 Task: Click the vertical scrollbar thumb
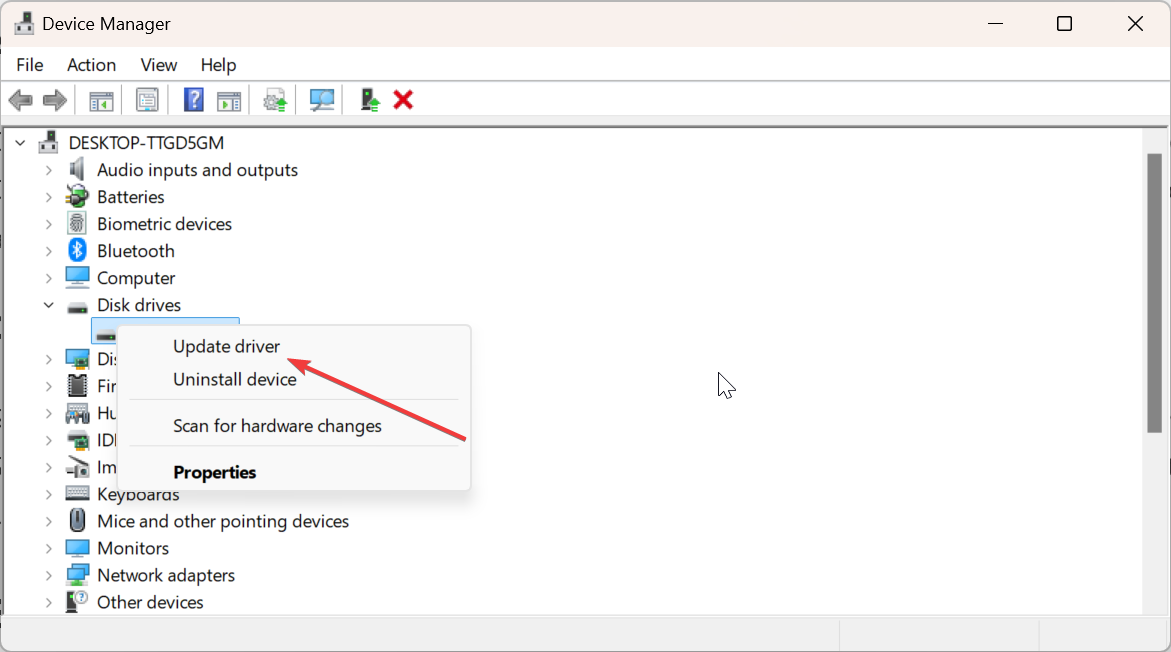click(x=1155, y=293)
